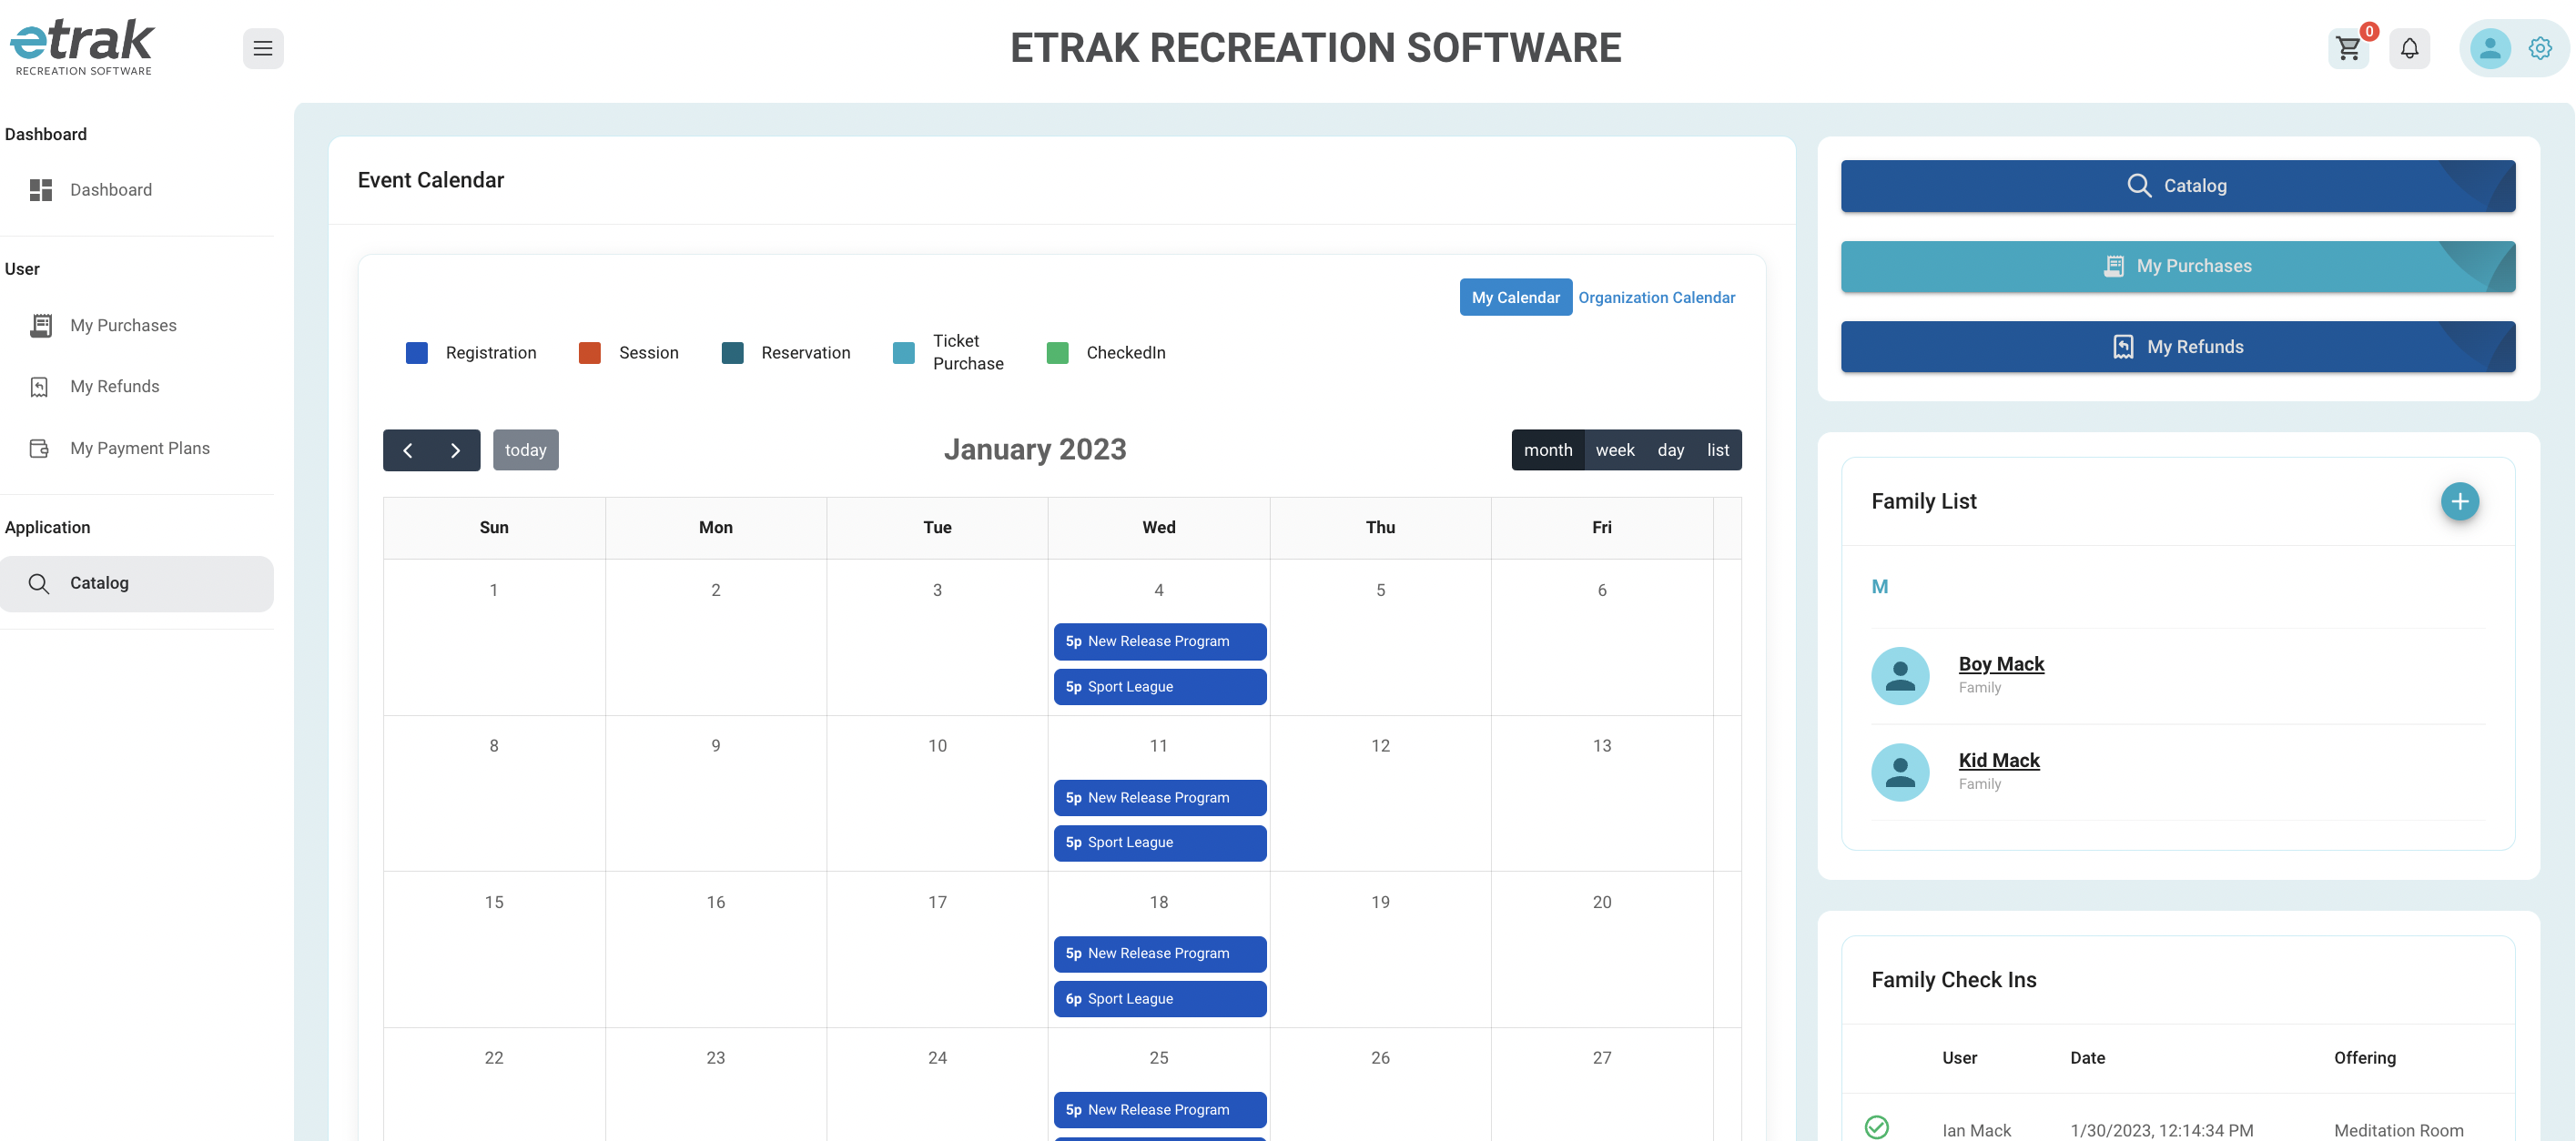The image size is (2576, 1141).
Task: Click the large My Refunds button
Action: [x=2178, y=347]
